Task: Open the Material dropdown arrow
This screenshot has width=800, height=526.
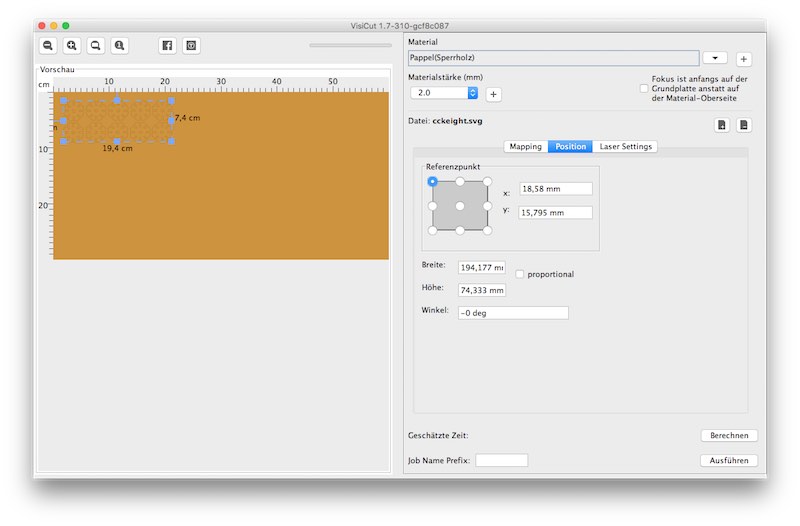Action: 715,58
